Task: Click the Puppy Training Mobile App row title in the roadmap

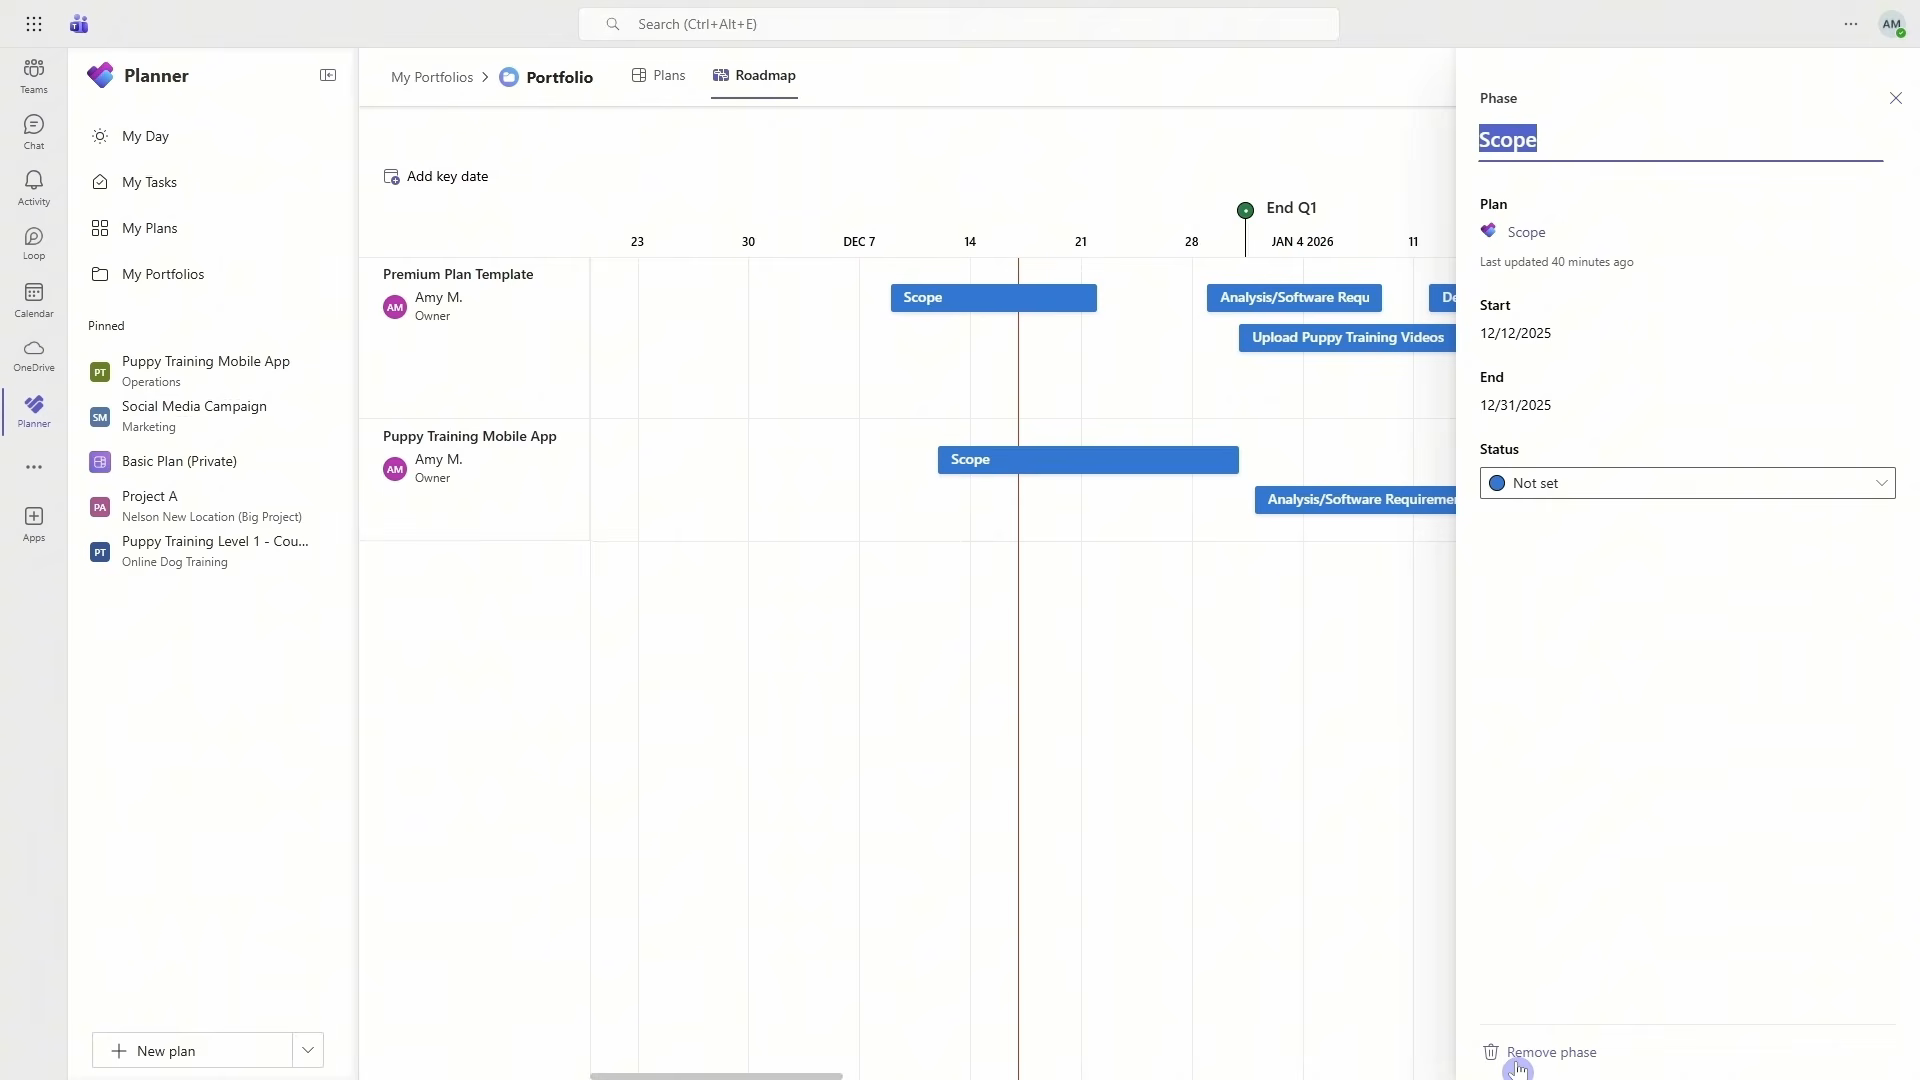Action: pos(470,436)
